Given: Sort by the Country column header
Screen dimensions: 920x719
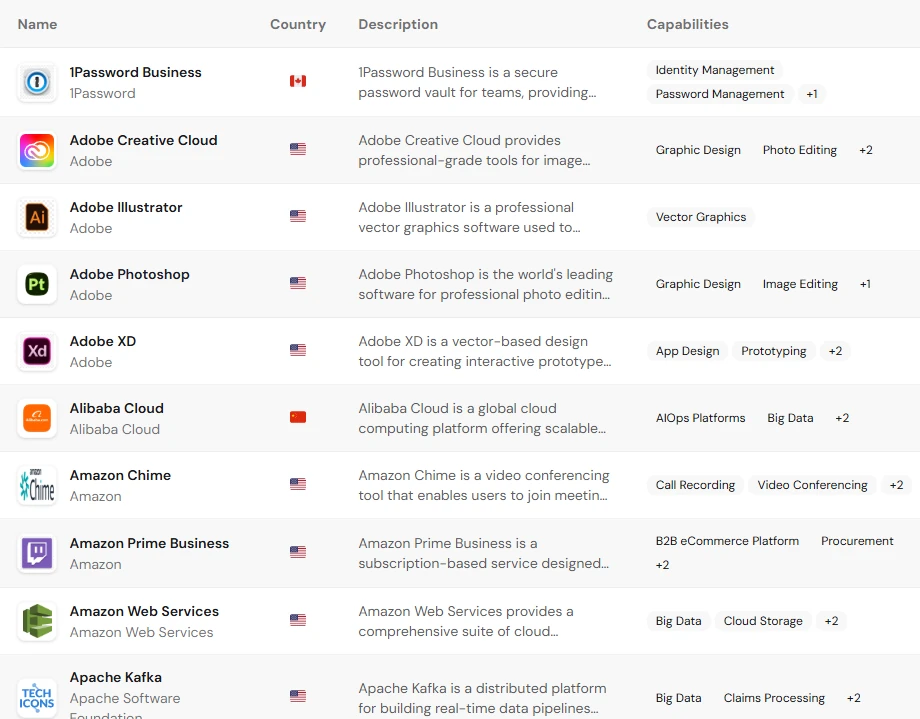Looking at the screenshot, I should click(298, 24).
